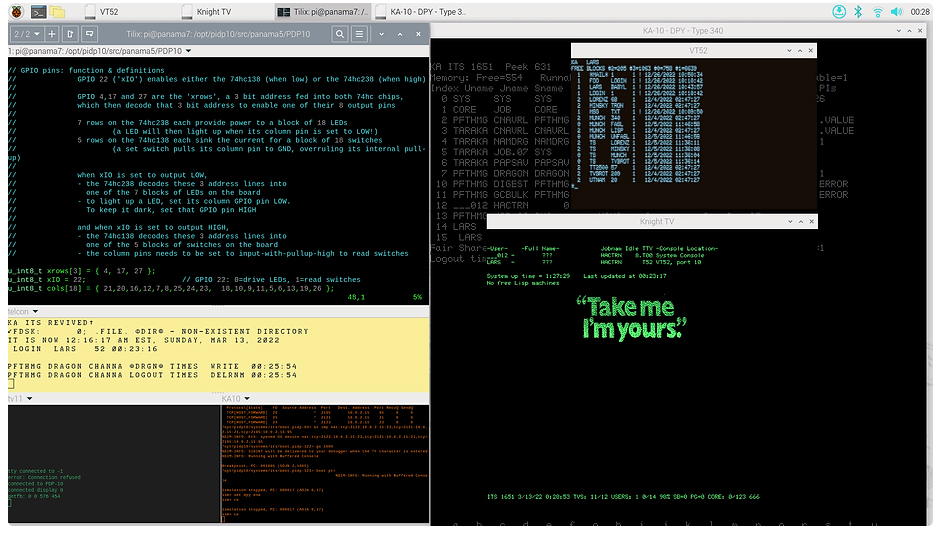Viewport: 938px width, 535px height.
Task: Click the clock showing 00:28
Action: click(x=919, y=11)
